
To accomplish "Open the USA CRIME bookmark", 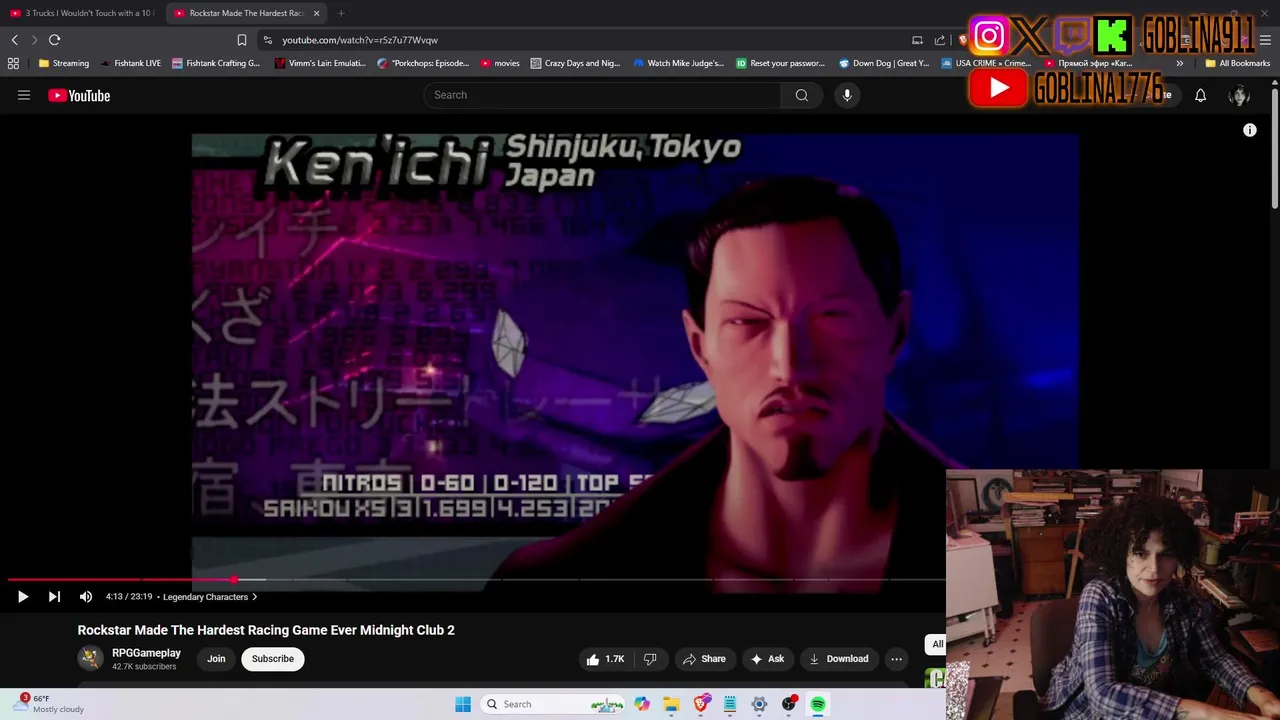I will pos(986,63).
